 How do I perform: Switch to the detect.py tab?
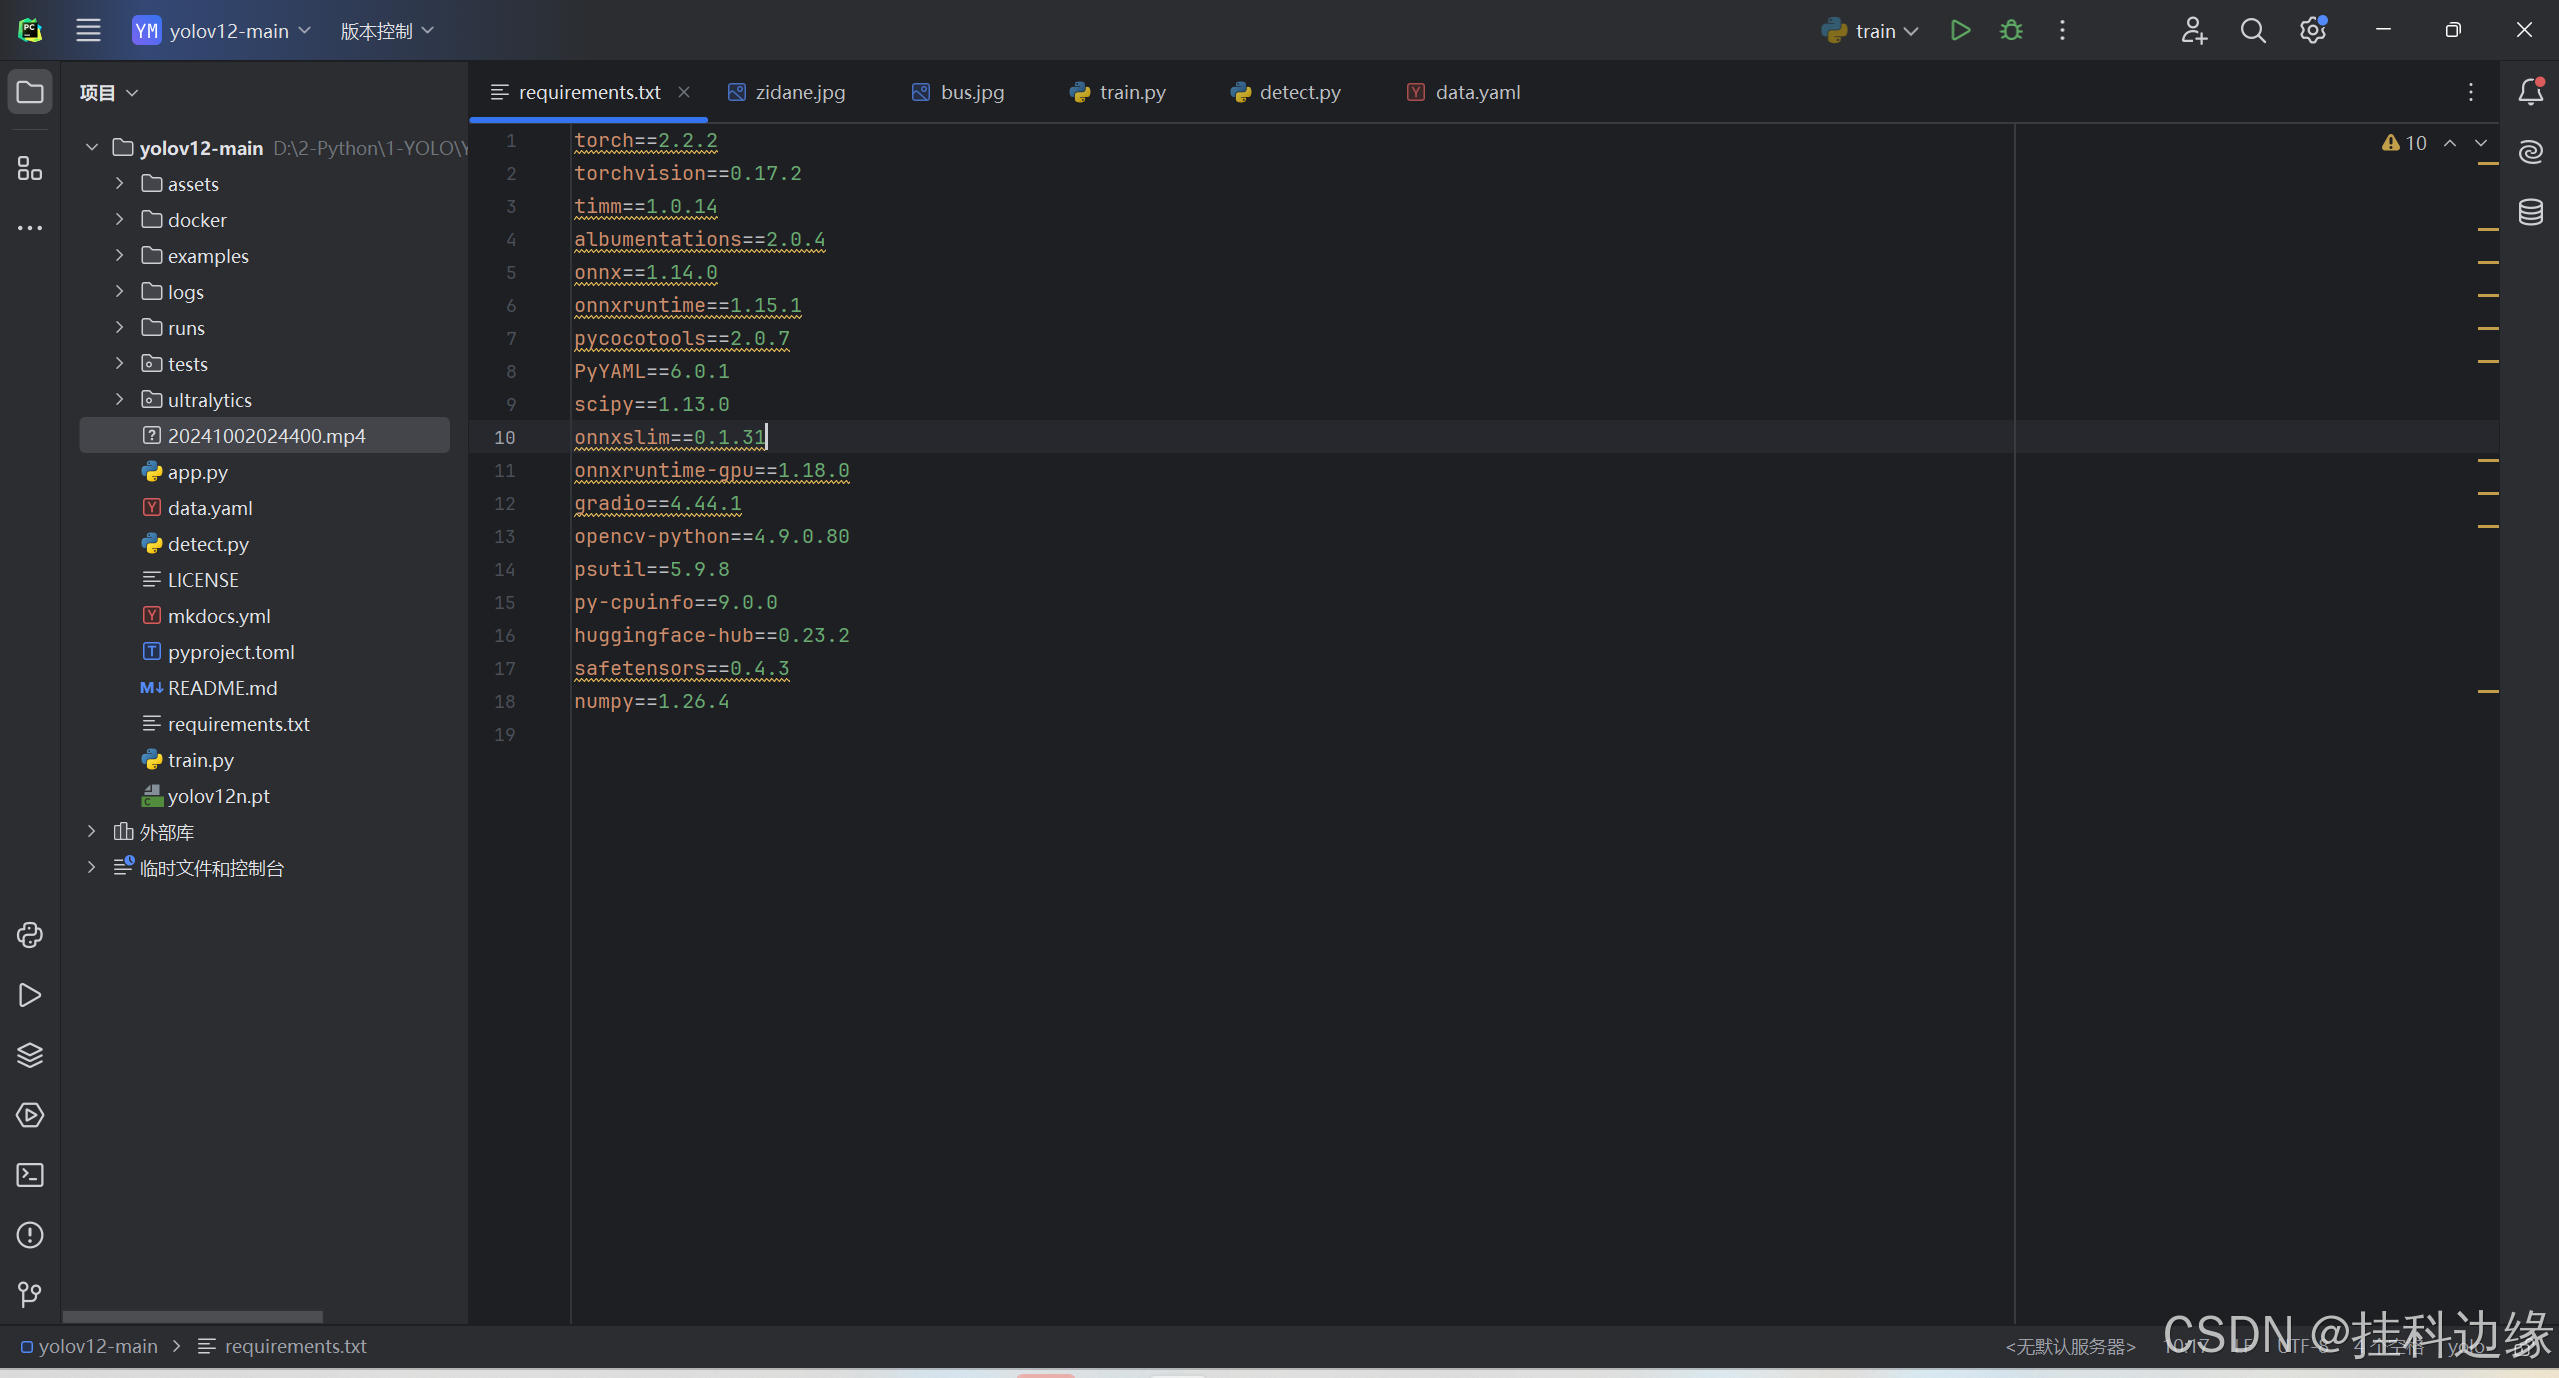1286,92
